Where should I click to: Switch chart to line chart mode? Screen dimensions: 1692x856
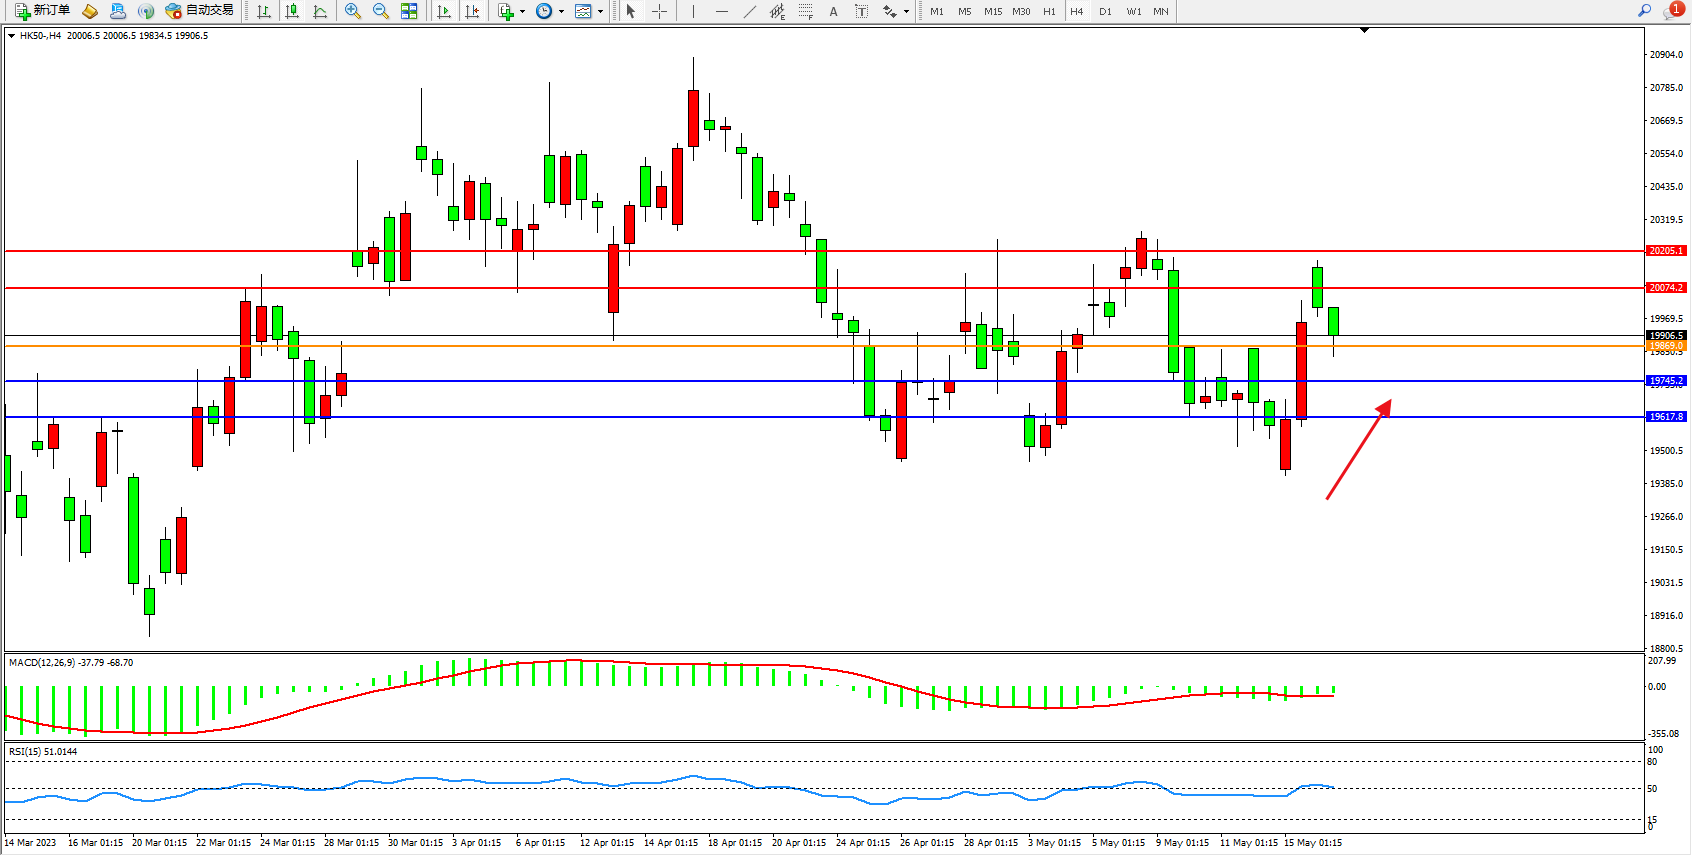point(320,11)
